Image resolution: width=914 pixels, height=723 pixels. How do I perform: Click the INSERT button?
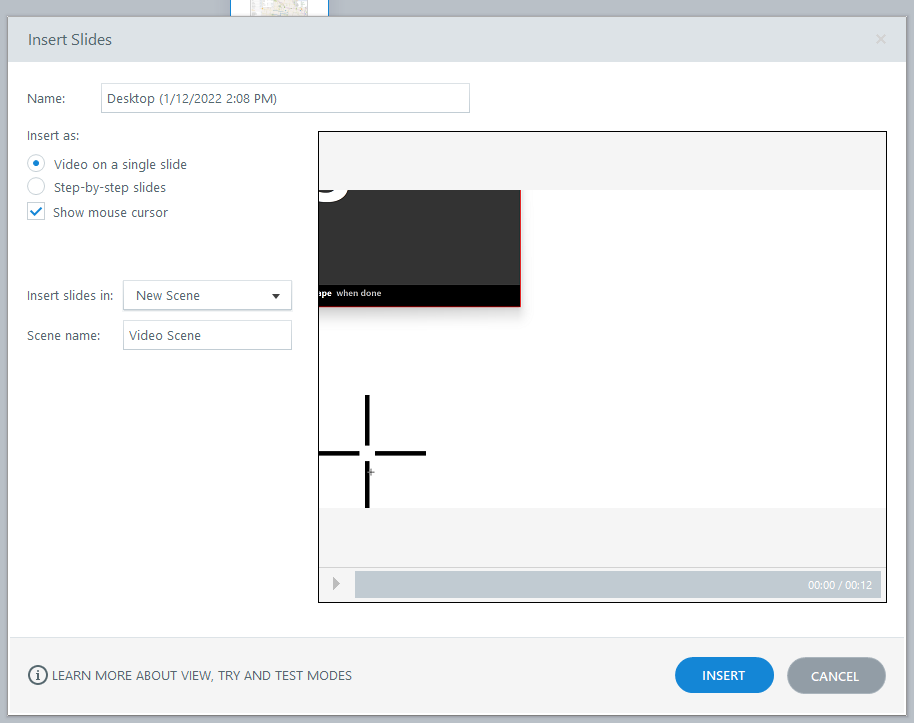pos(724,675)
